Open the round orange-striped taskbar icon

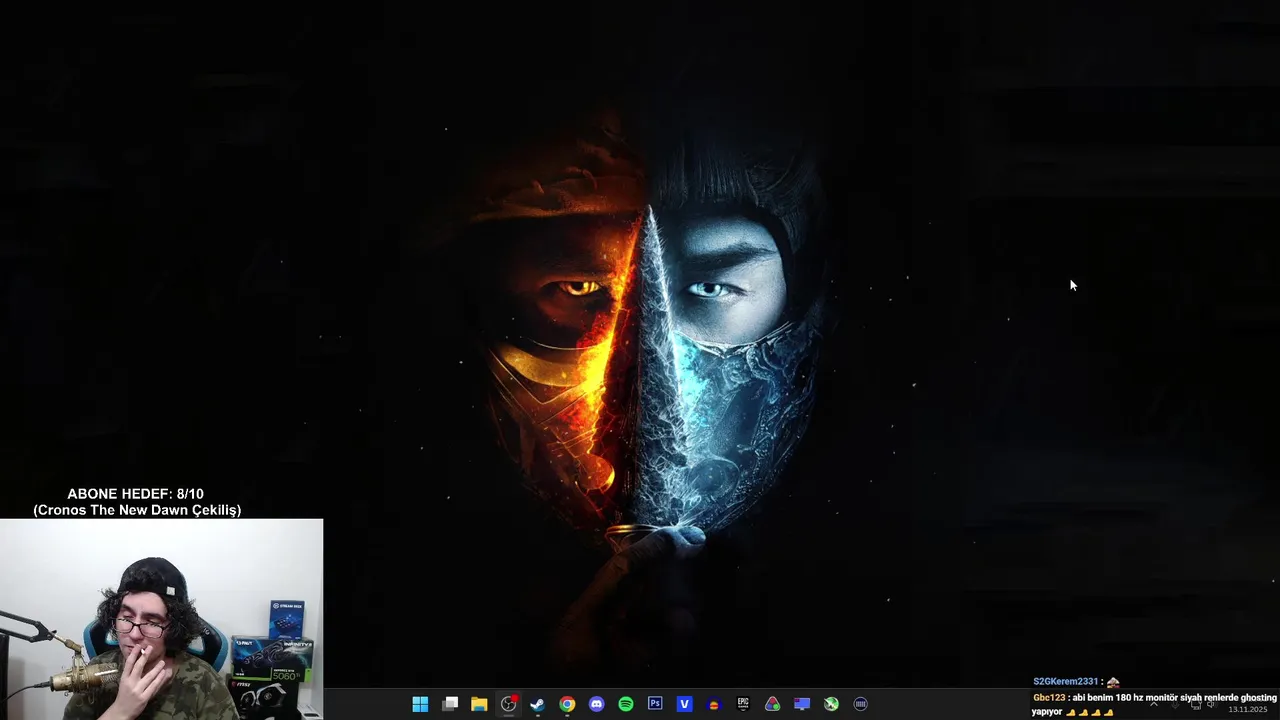pos(713,704)
